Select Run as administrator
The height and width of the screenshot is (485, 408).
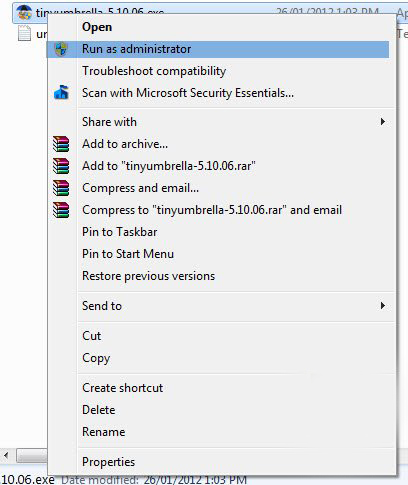[x=218, y=49]
